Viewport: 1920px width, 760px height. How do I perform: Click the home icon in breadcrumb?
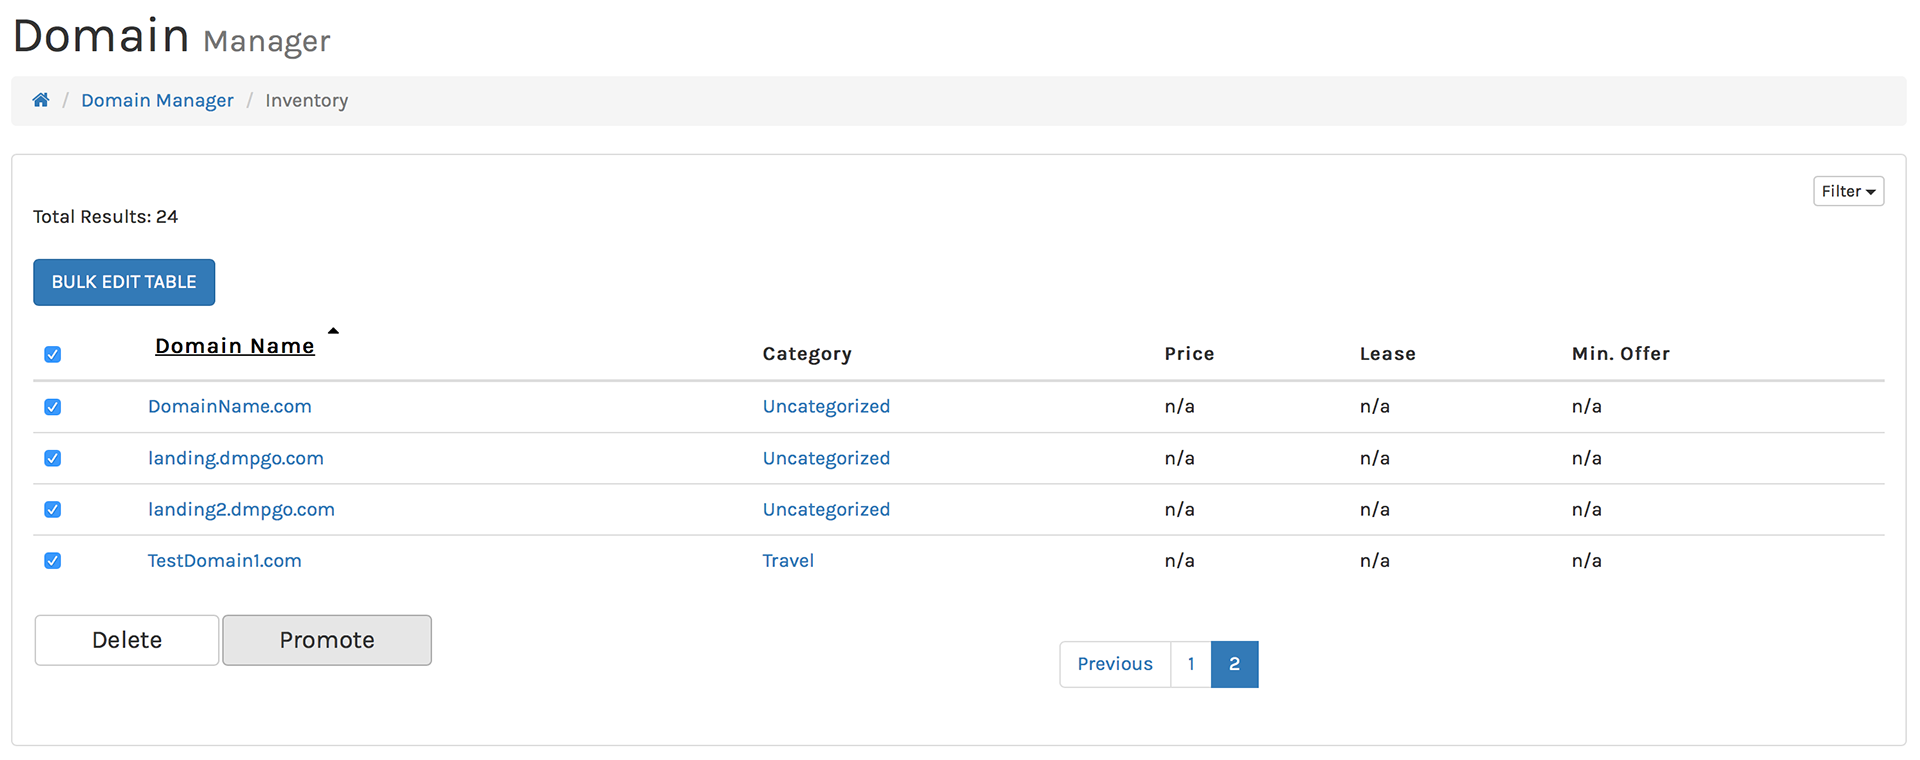coord(41,100)
